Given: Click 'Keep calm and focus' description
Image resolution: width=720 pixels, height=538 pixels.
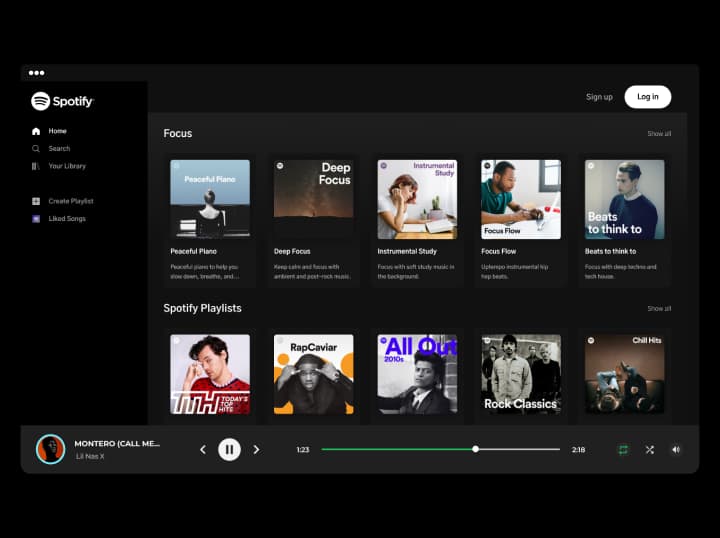Looking at the screenshot, I should pyautogui.click(x=312, y=271).
